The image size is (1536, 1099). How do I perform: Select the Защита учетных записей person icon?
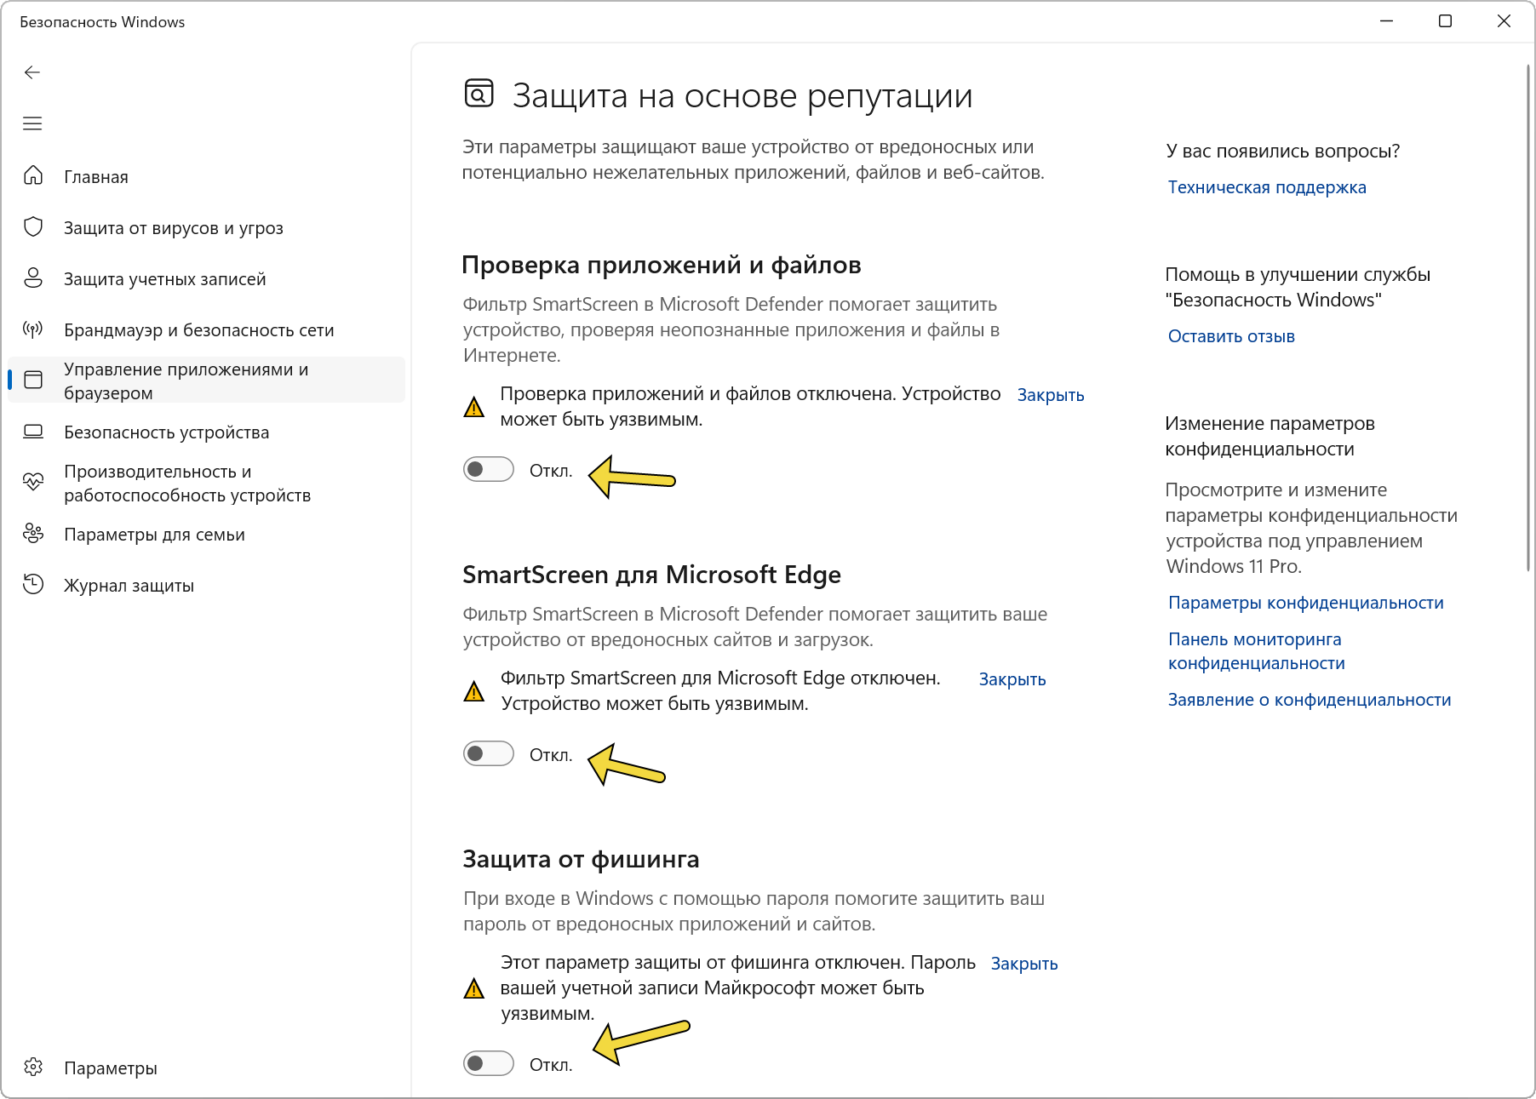pos(33,278)
